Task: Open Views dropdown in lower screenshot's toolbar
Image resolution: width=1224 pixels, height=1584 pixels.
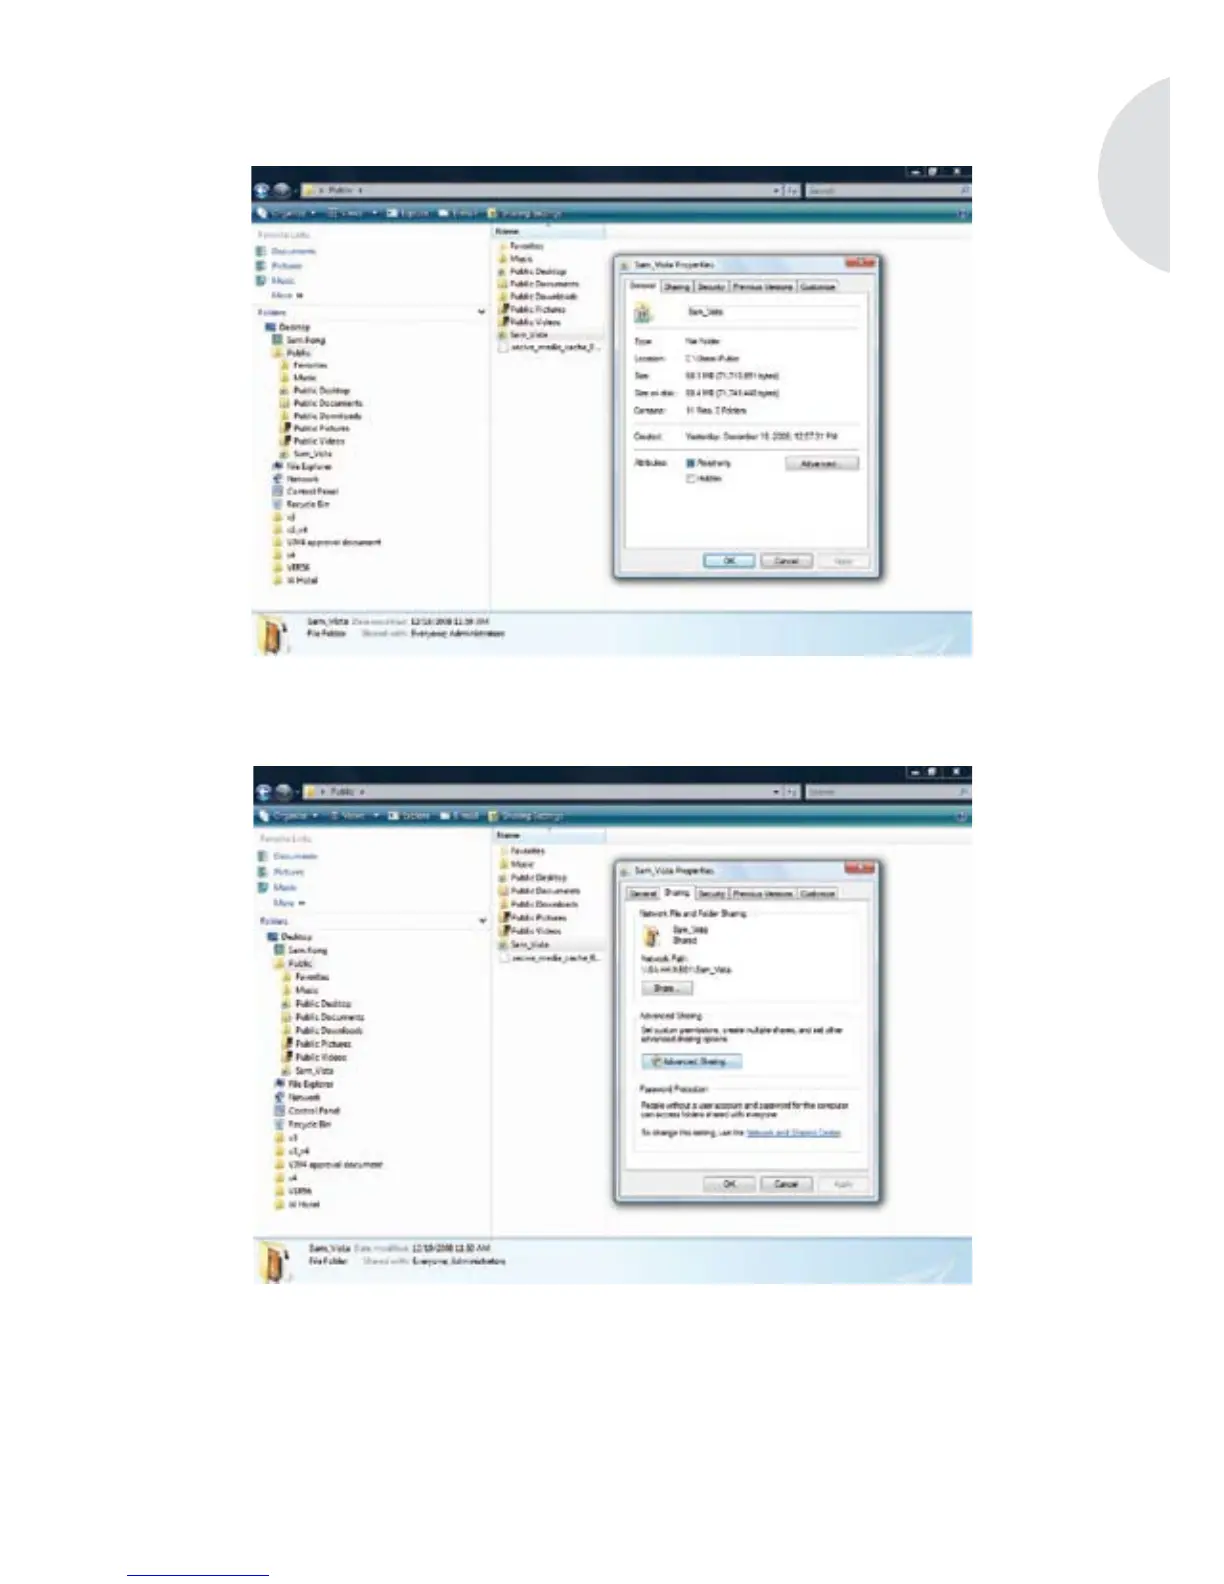Action: [x=354, y=816]
